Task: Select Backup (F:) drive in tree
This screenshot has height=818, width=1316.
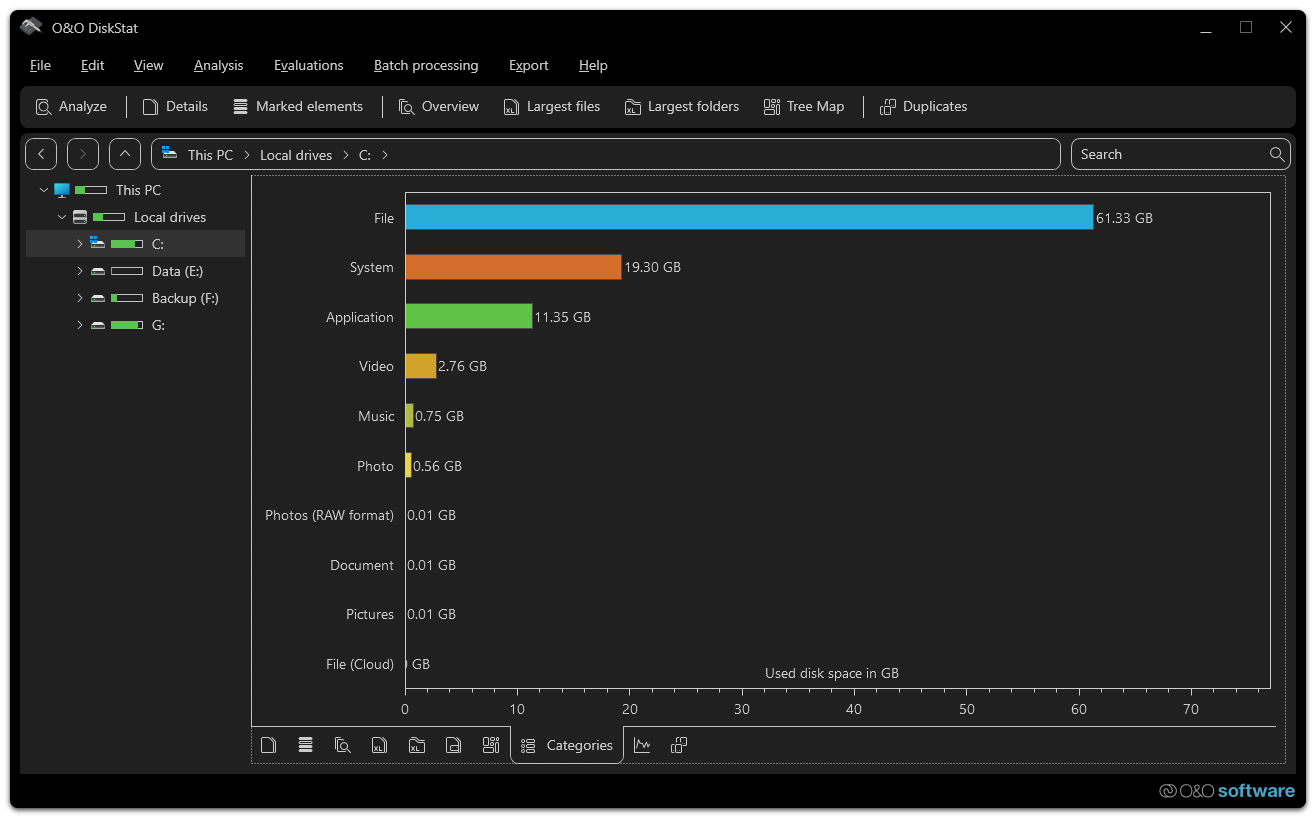Action: (185, 298)
